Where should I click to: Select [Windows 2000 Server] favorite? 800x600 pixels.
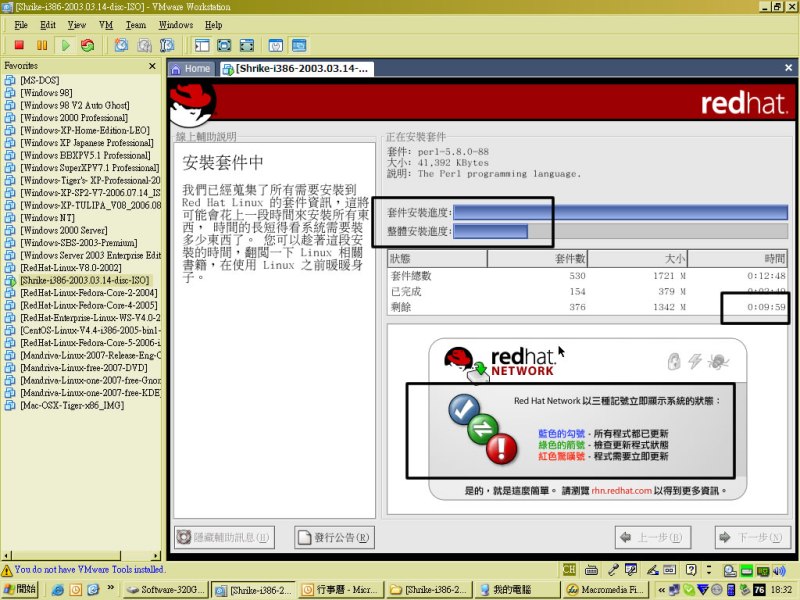64,230
